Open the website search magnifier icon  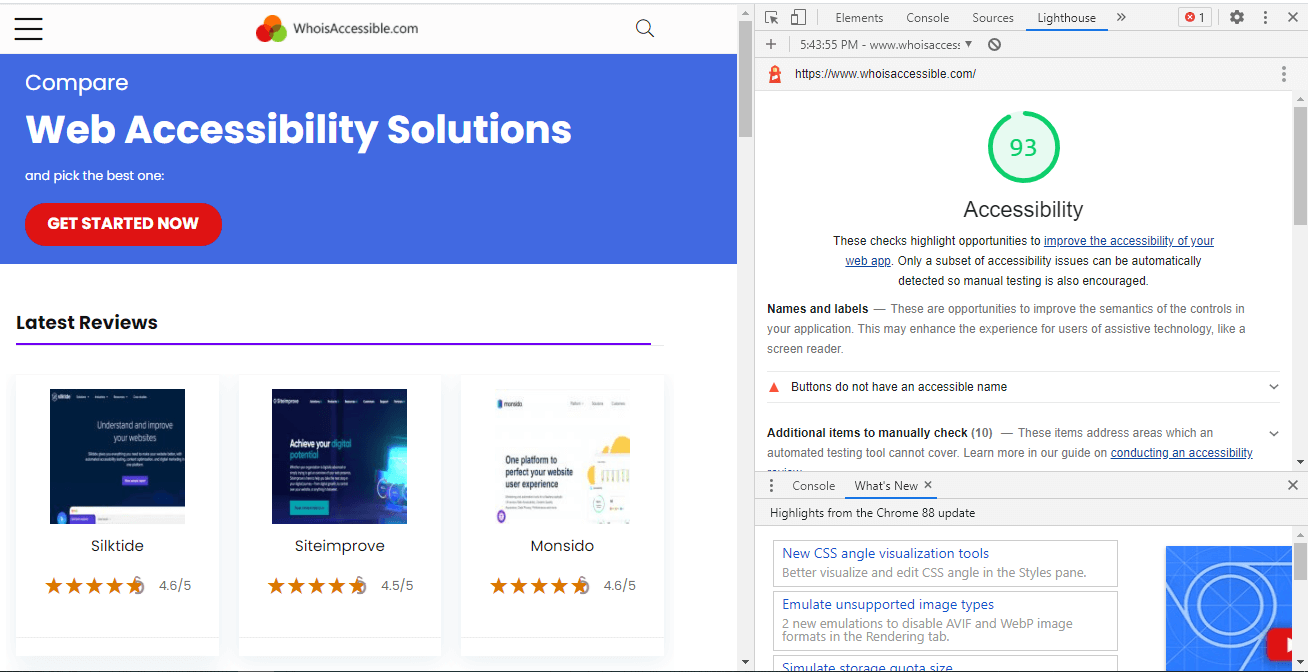click(645, 28)
